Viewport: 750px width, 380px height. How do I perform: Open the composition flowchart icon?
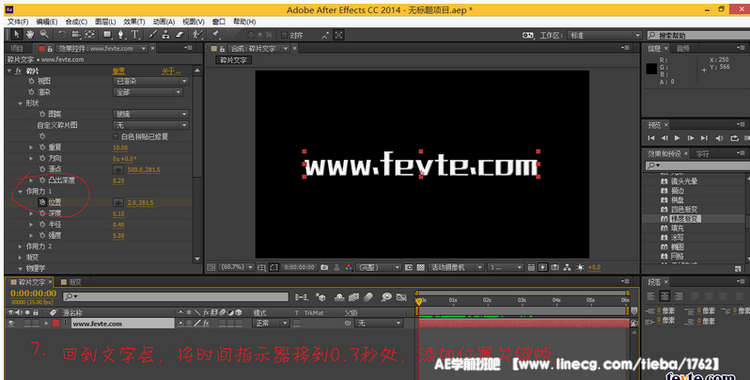(x=567, y=268)
